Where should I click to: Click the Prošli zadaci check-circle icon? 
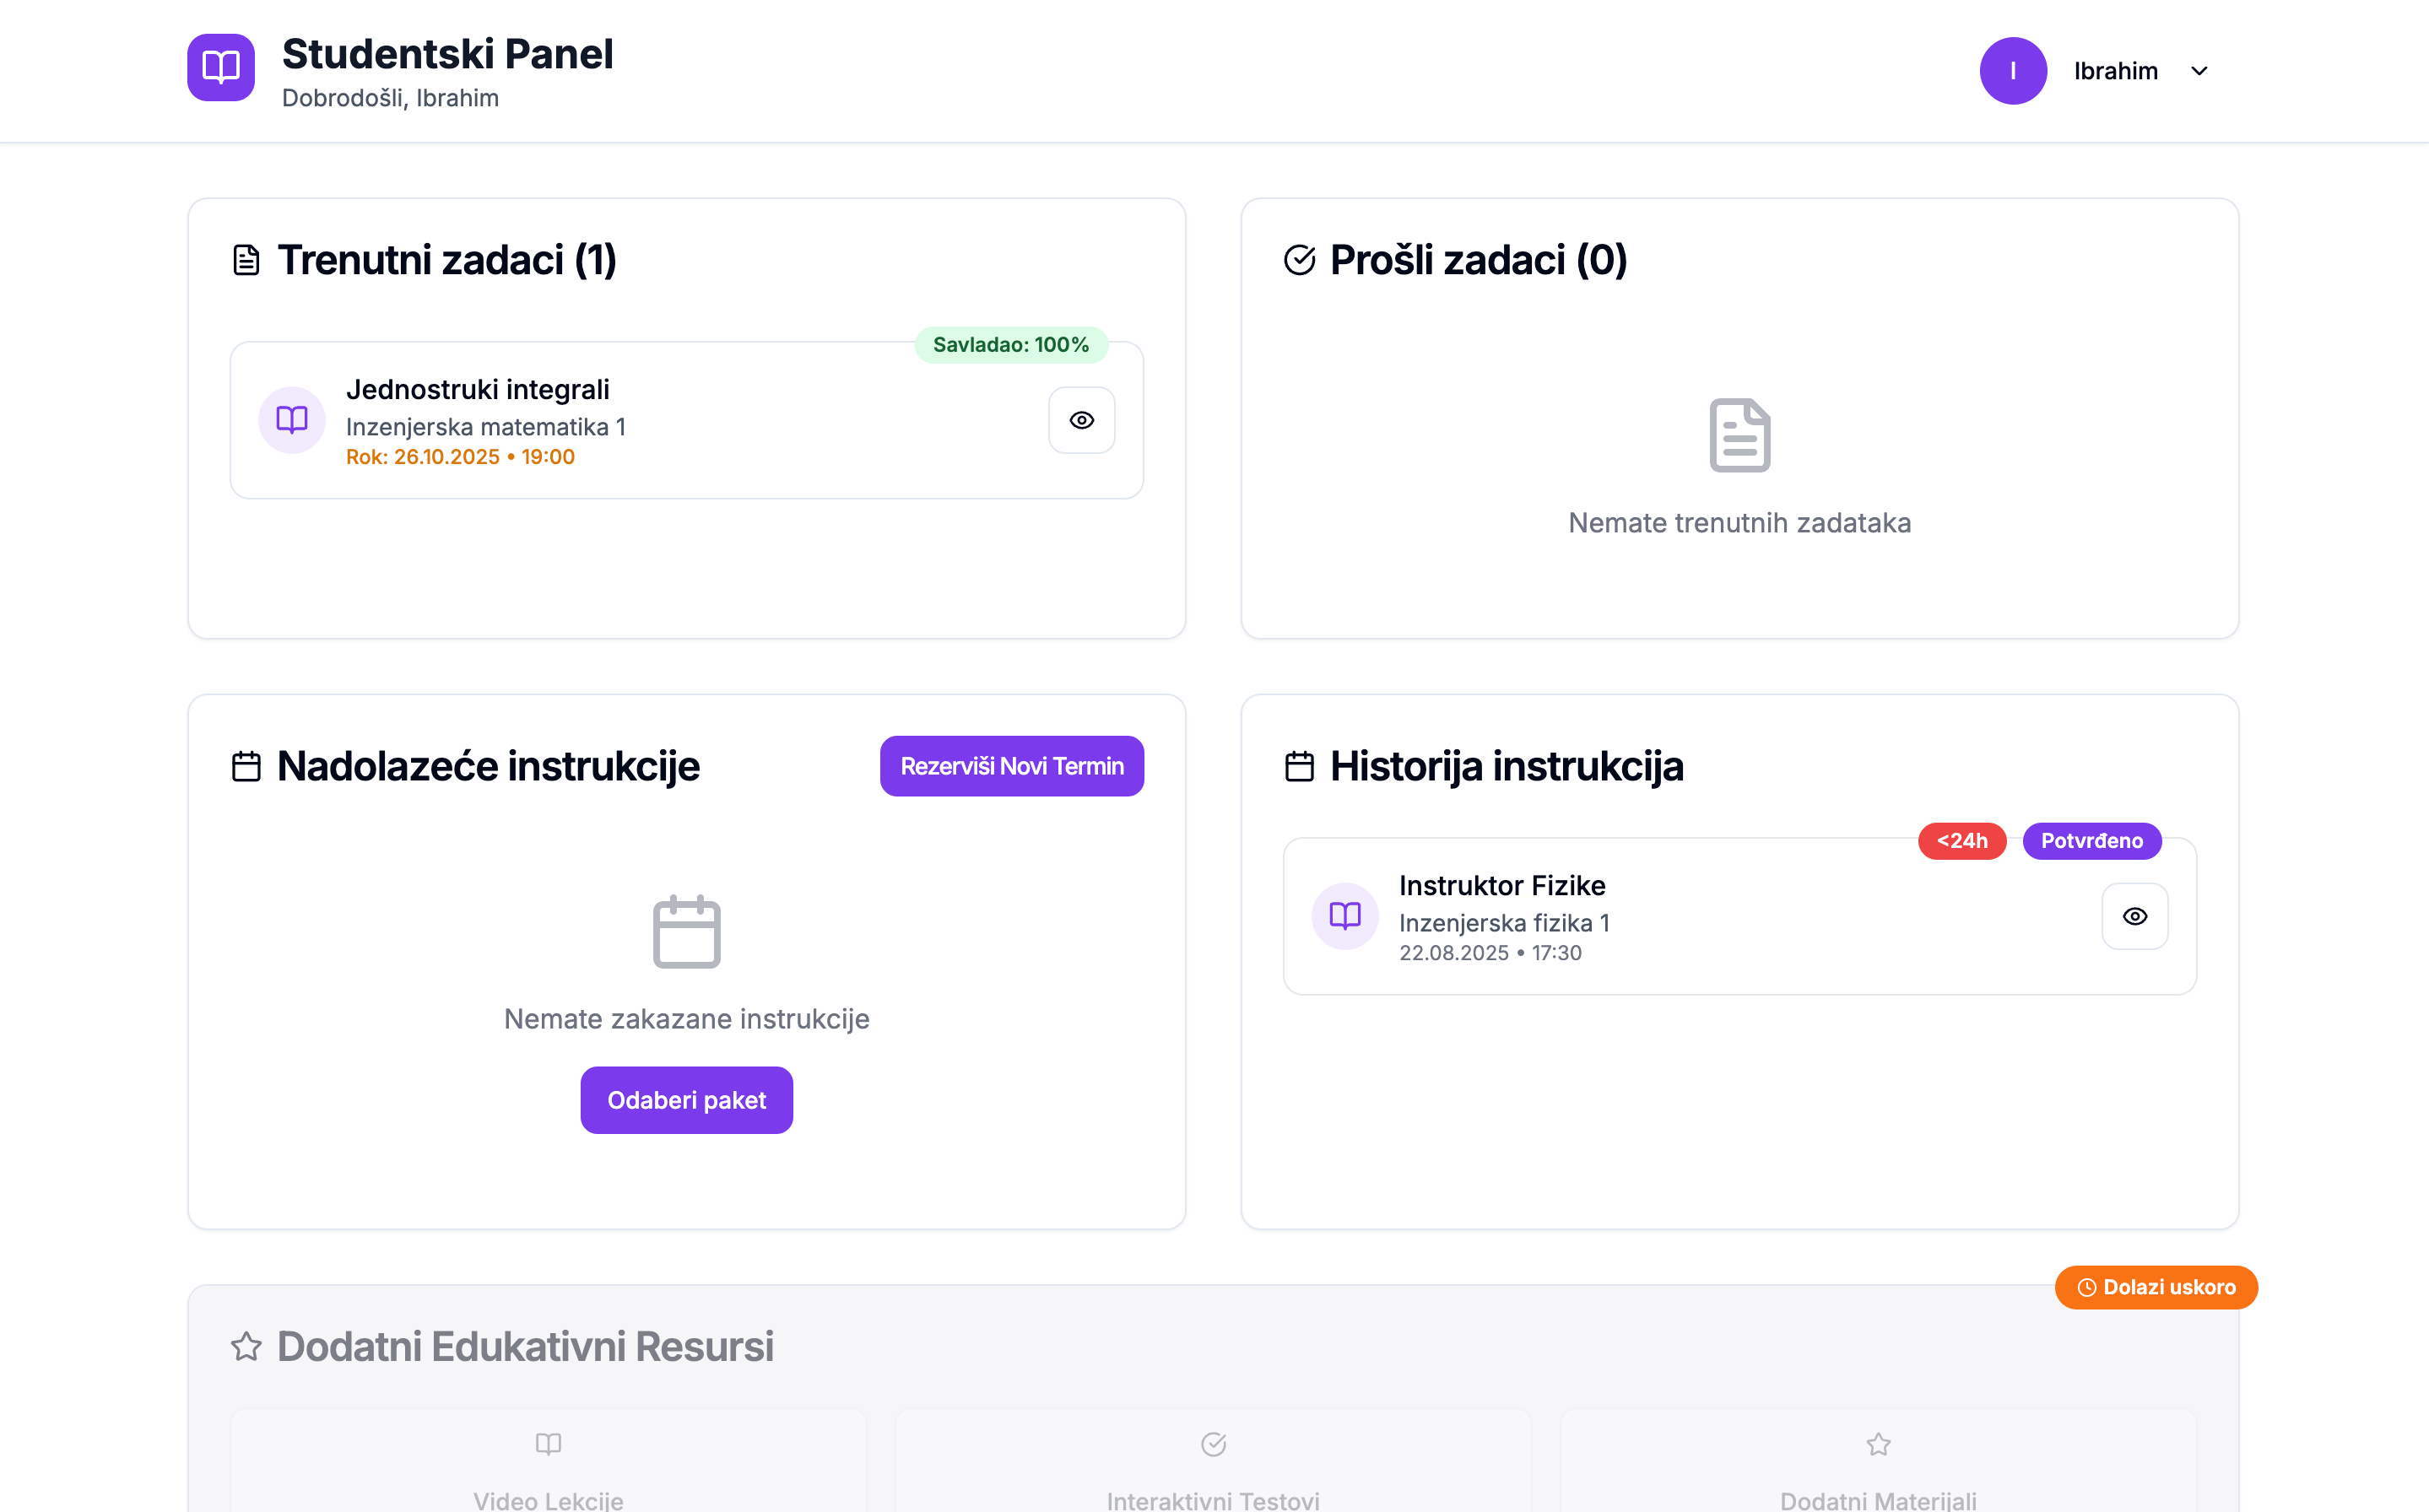pos(1298,259)
